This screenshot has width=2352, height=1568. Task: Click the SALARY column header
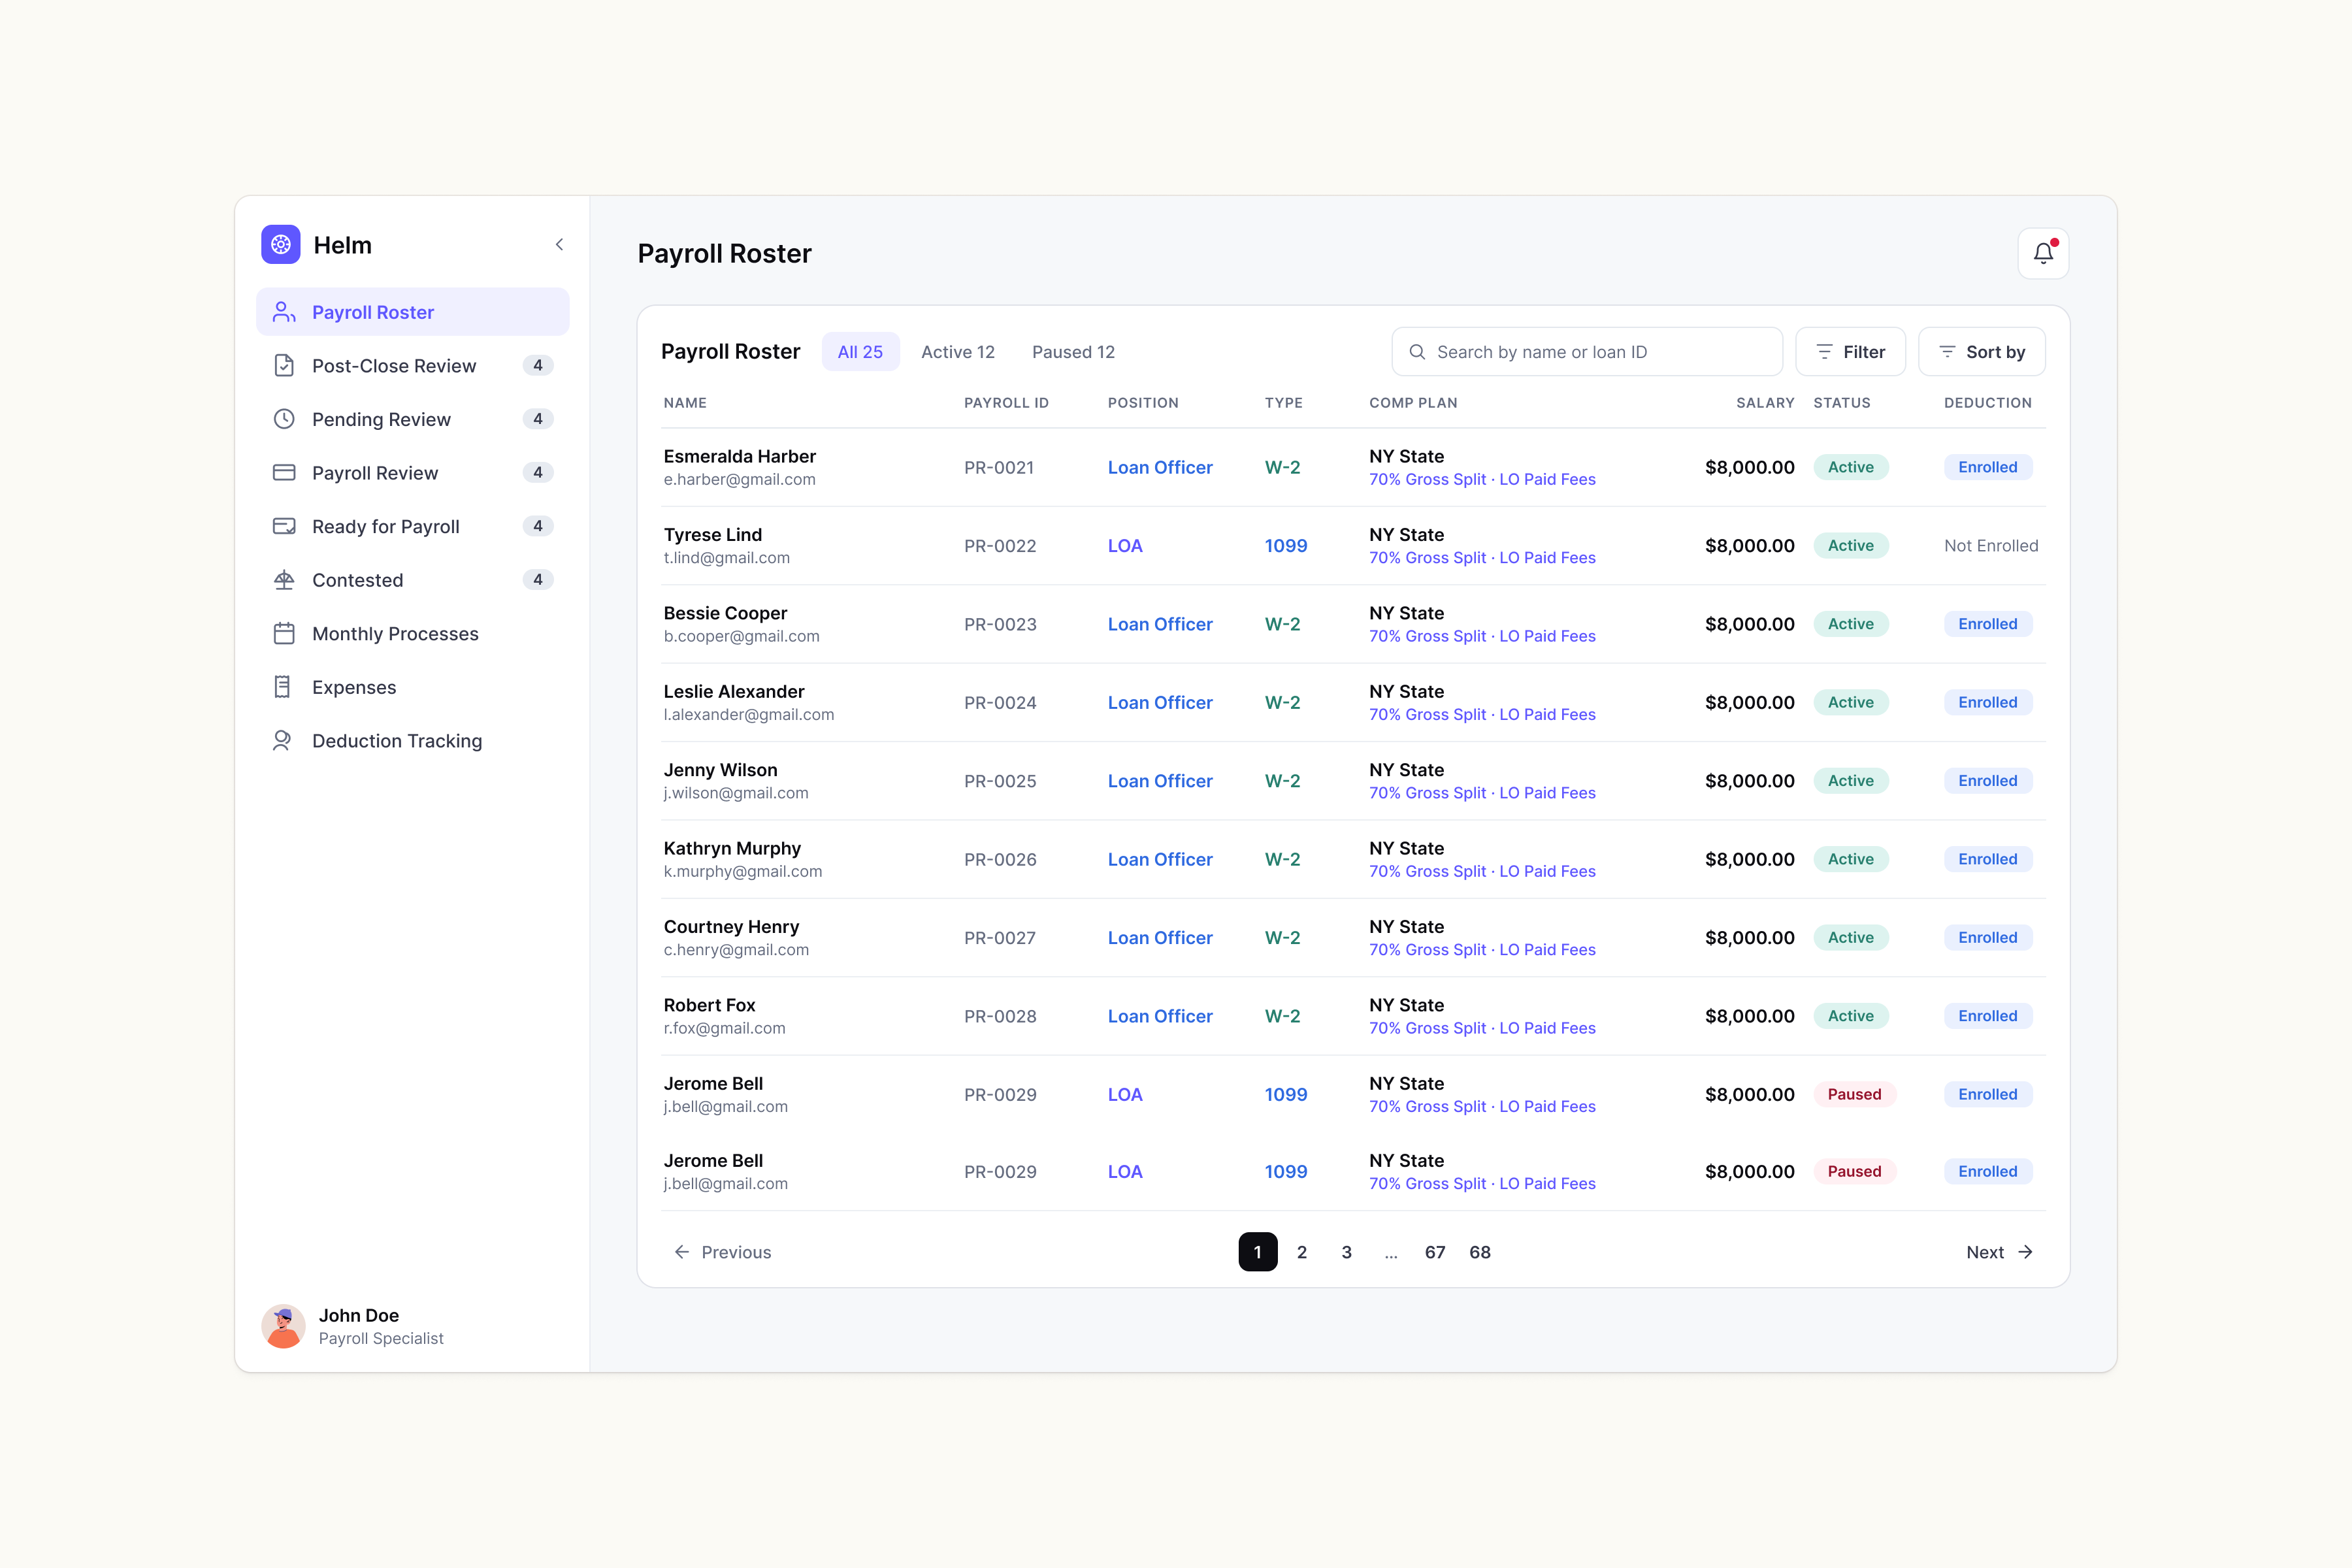(x=1765, y=403)
